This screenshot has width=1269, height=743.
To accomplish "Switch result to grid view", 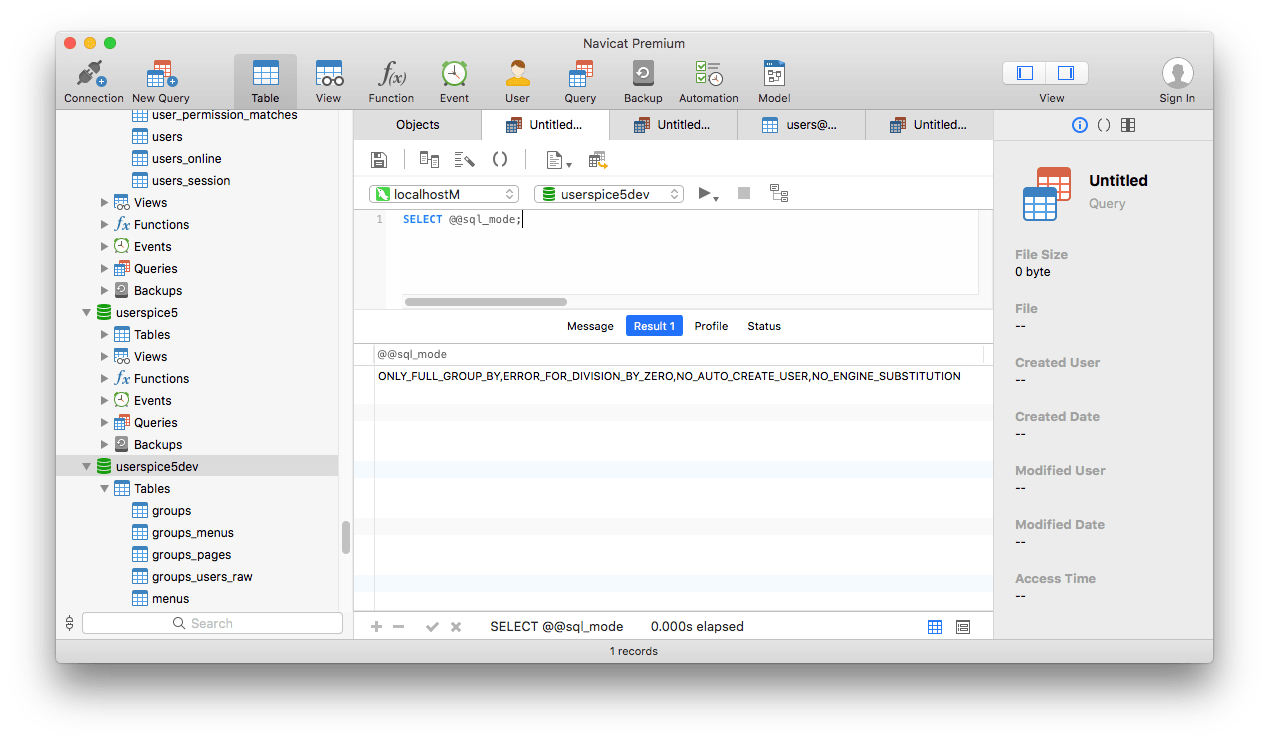I will (x=935, y=627).
